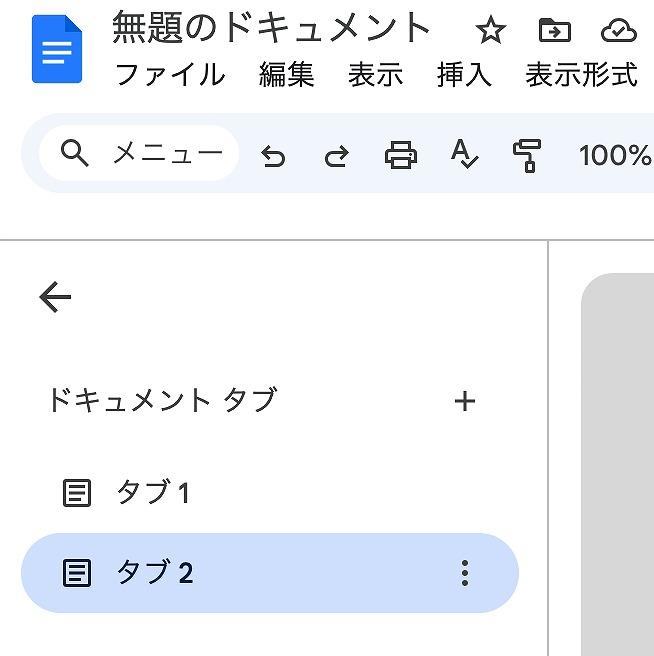
Task: Click the undo arrow icon
Action: click(x=273, y=156)
